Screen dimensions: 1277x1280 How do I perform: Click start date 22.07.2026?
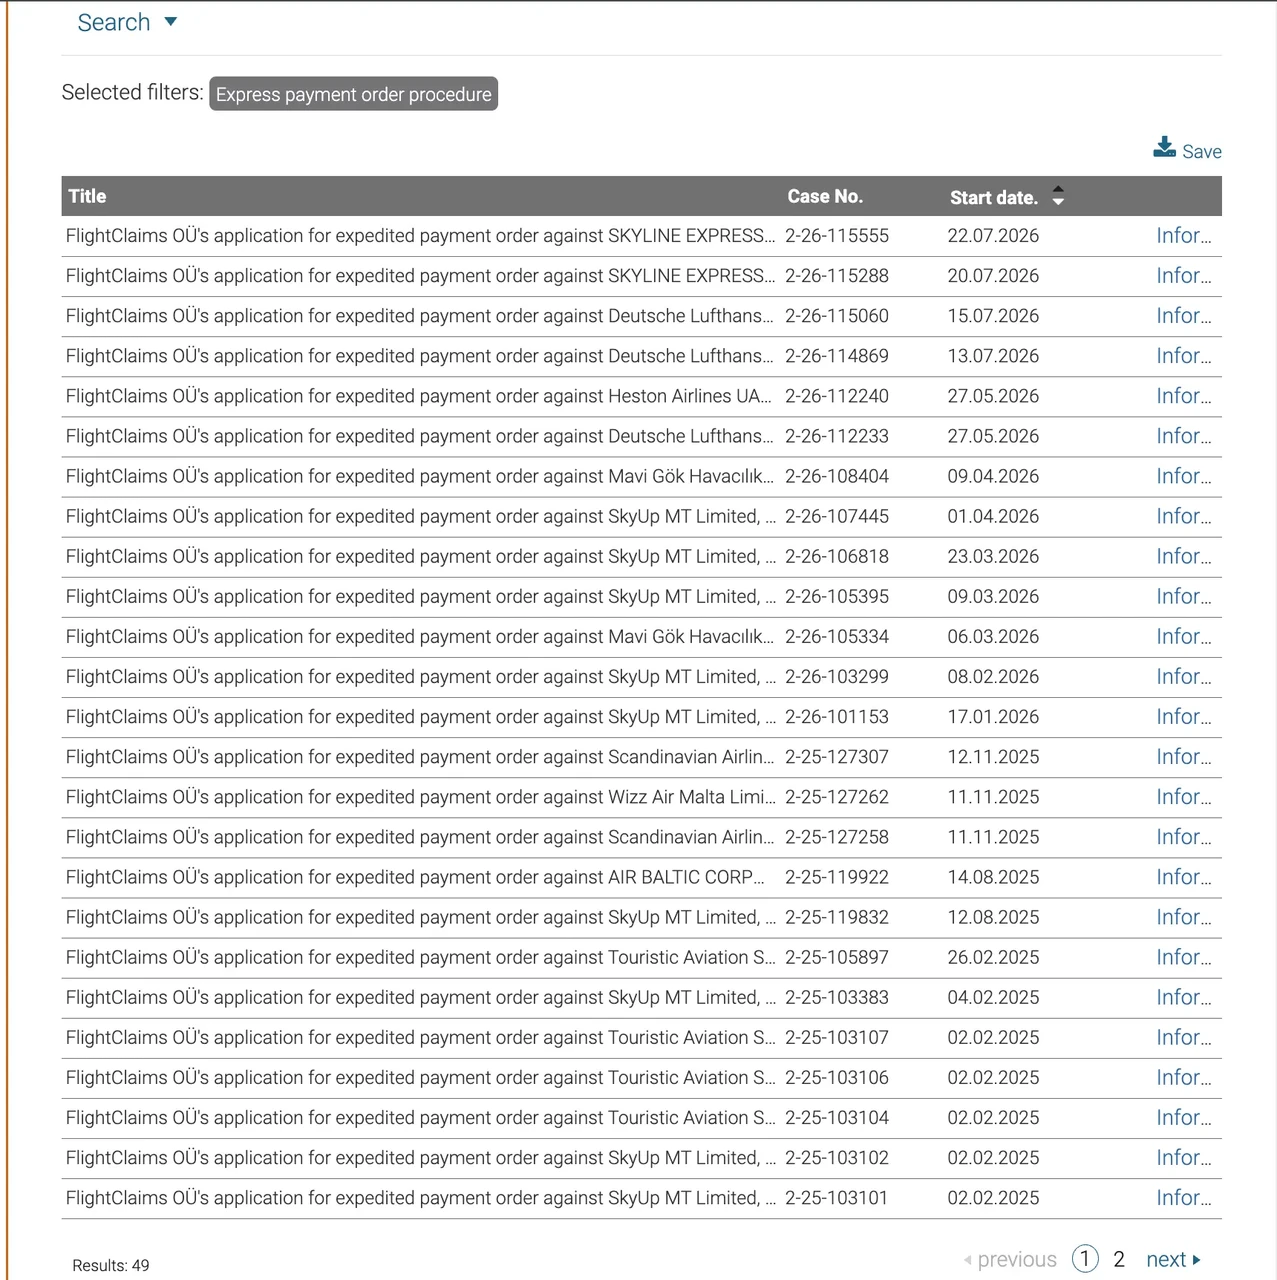click(993, 236)
